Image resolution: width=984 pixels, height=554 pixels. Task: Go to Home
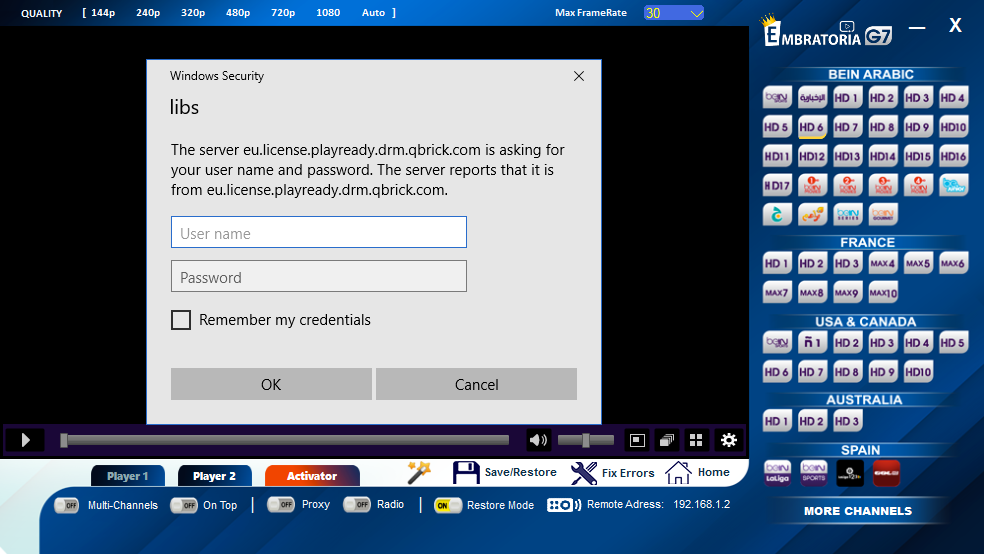697,472
